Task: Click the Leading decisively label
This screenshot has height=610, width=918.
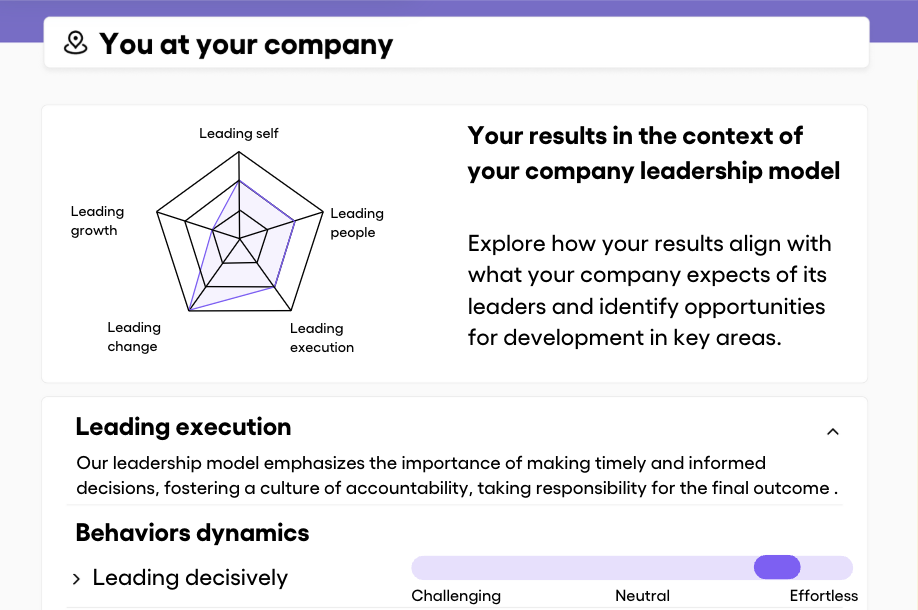Action: [190, 578]
